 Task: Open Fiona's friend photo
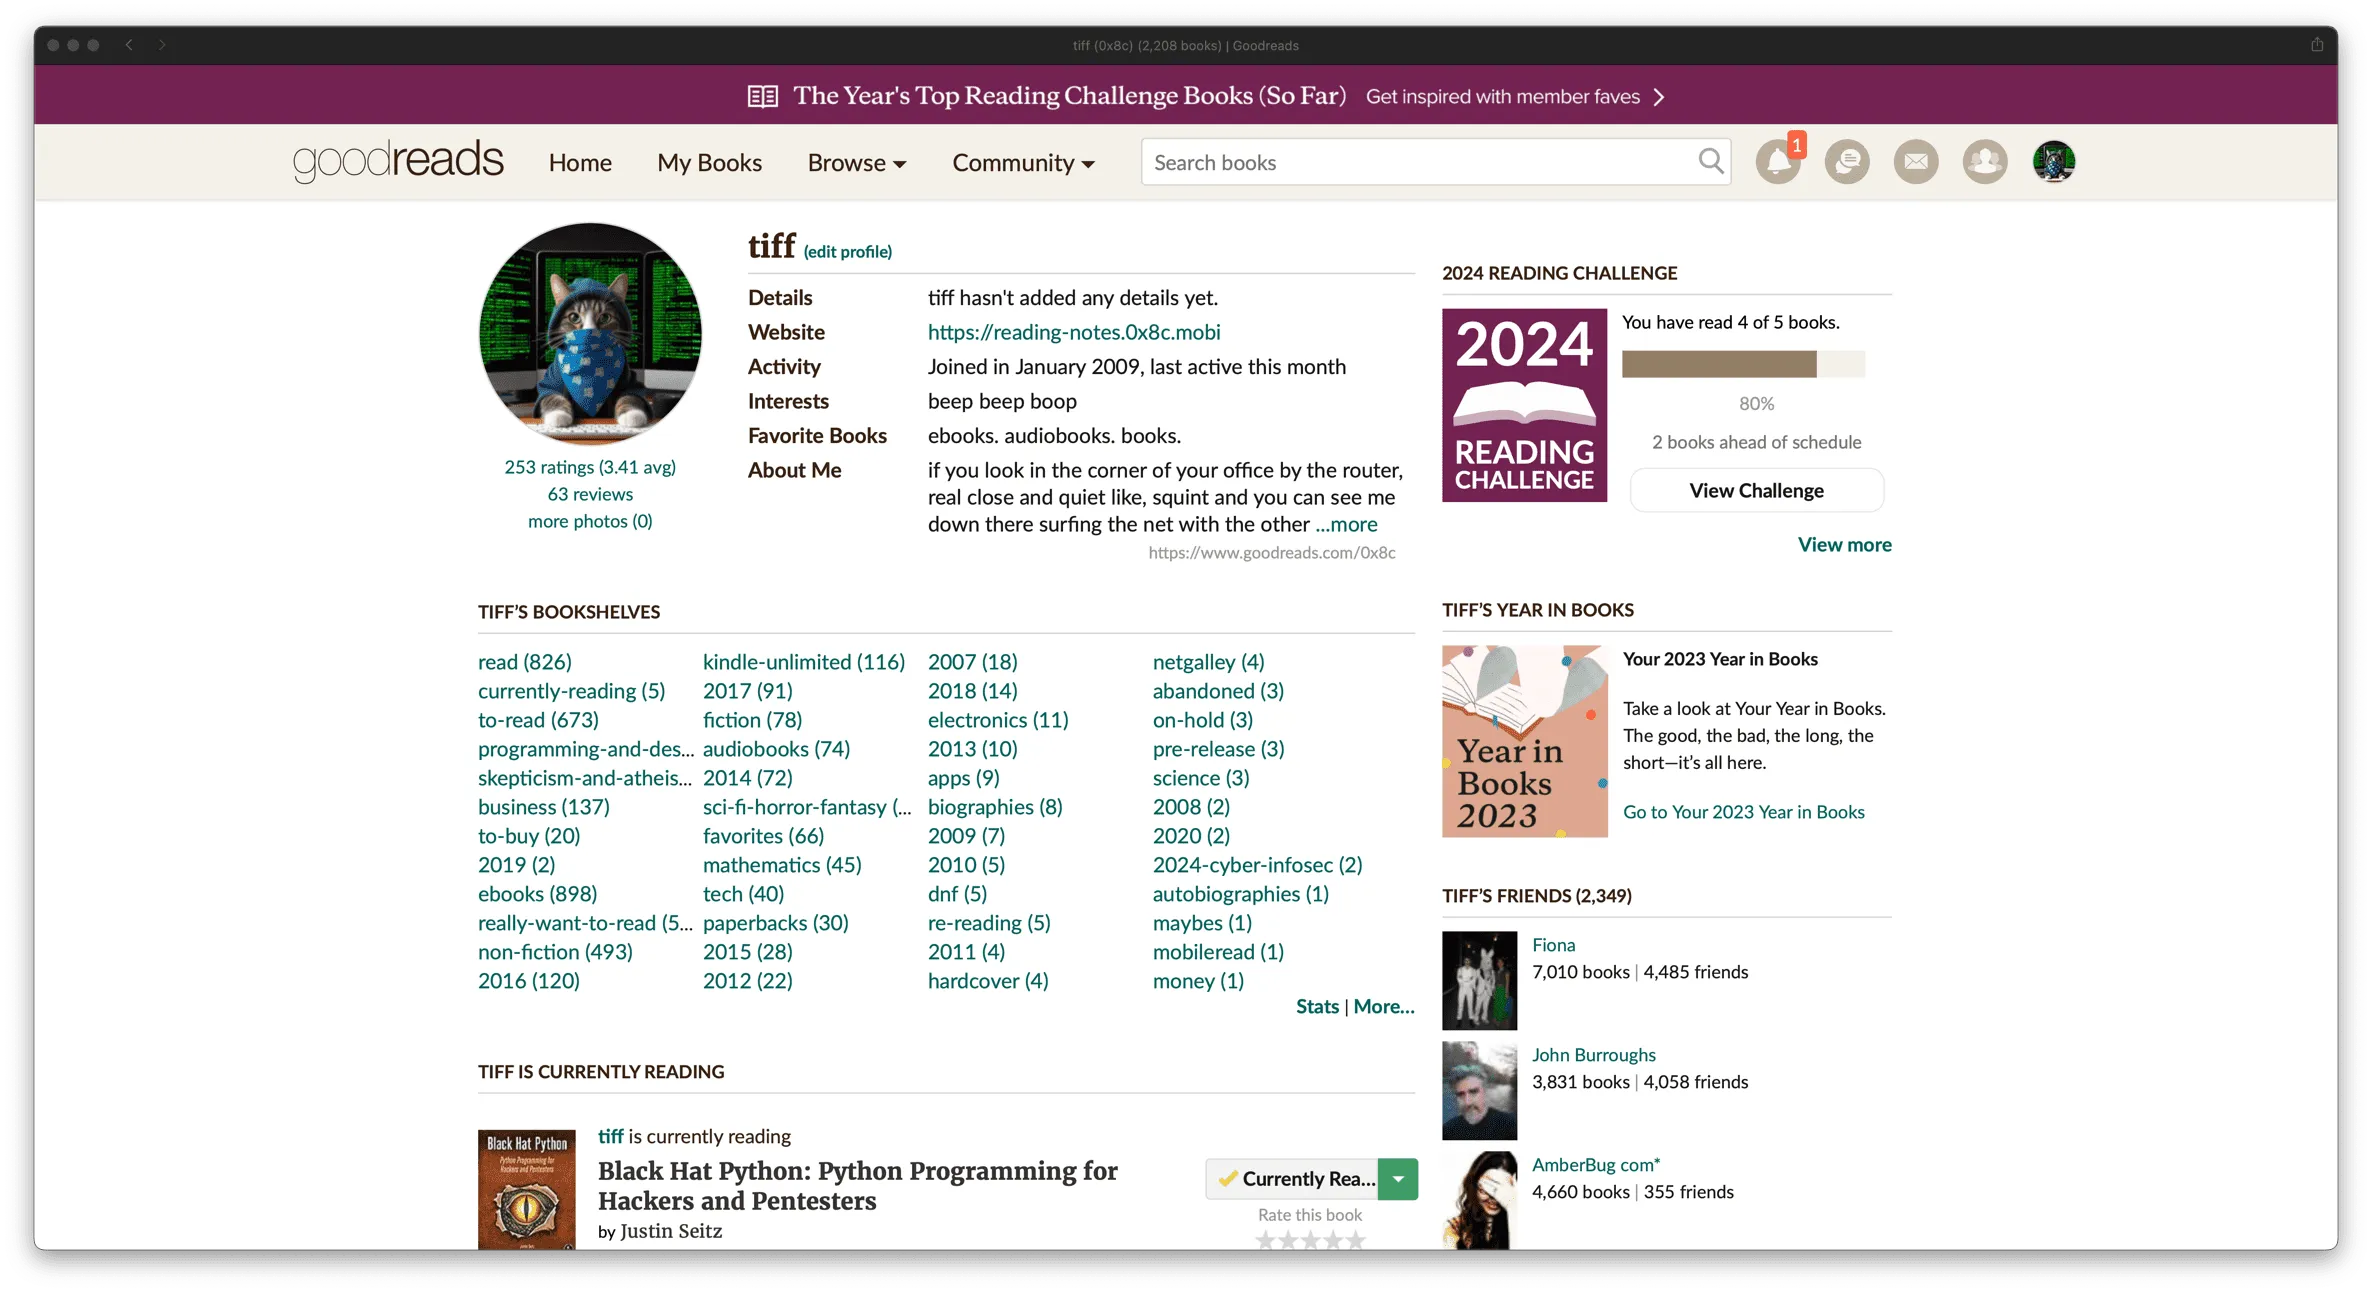point(1479,981)
